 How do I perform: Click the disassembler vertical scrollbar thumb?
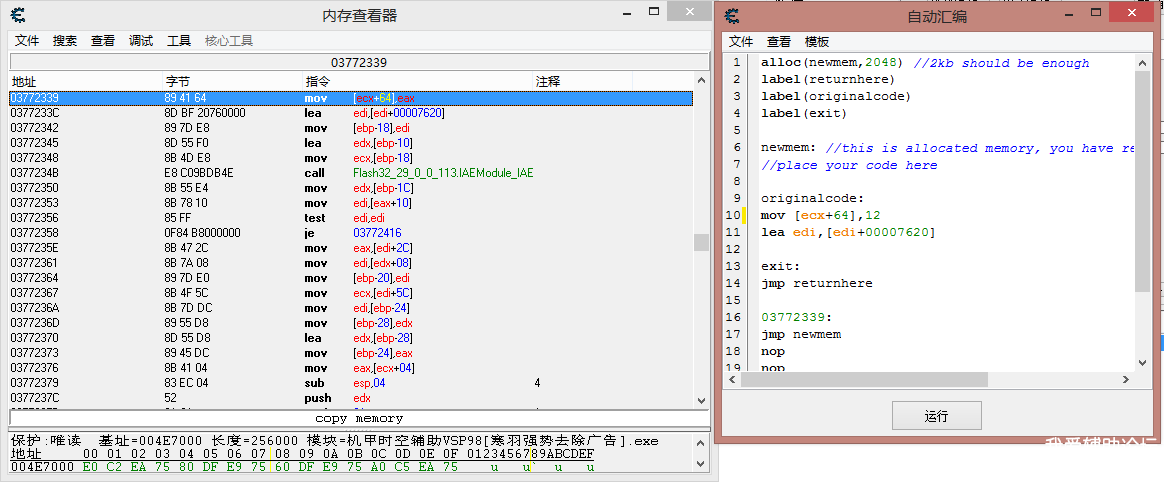pyautogui.click(x=701, y=243)
